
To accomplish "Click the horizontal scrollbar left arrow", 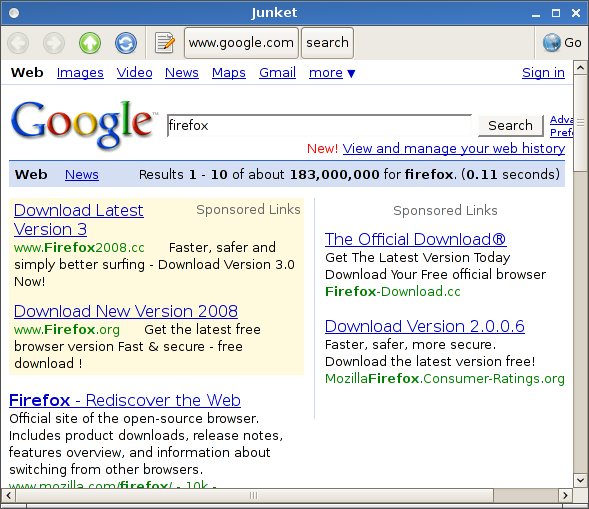I will pyautogui.click(x=8, y=495).
